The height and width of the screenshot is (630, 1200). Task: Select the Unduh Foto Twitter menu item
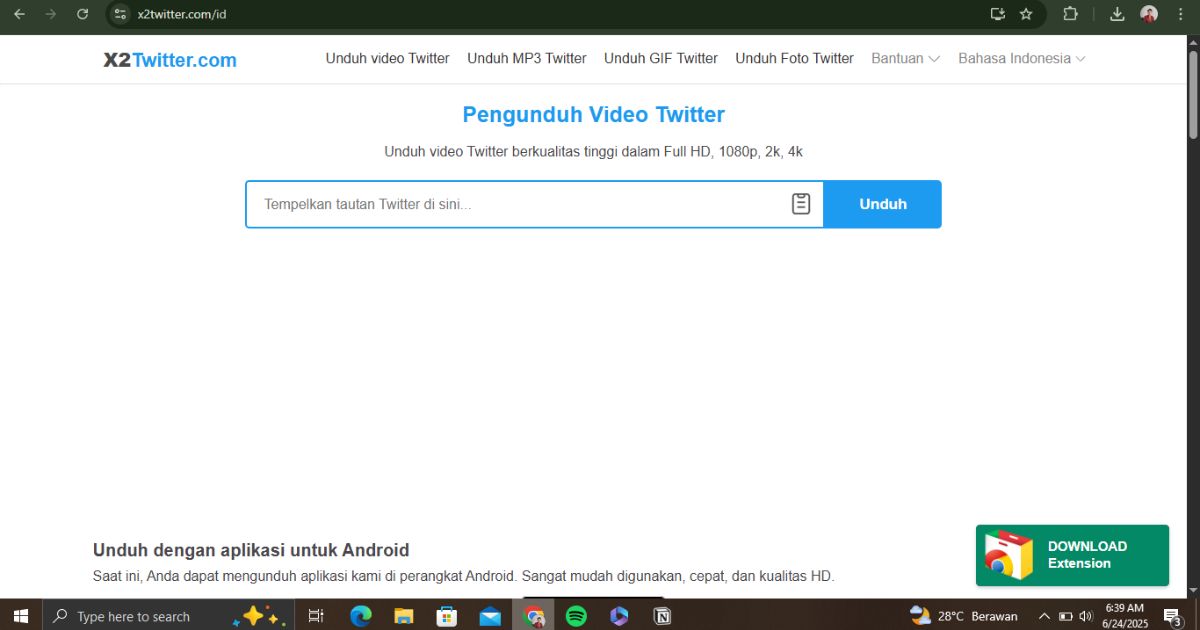pos(794,58)
